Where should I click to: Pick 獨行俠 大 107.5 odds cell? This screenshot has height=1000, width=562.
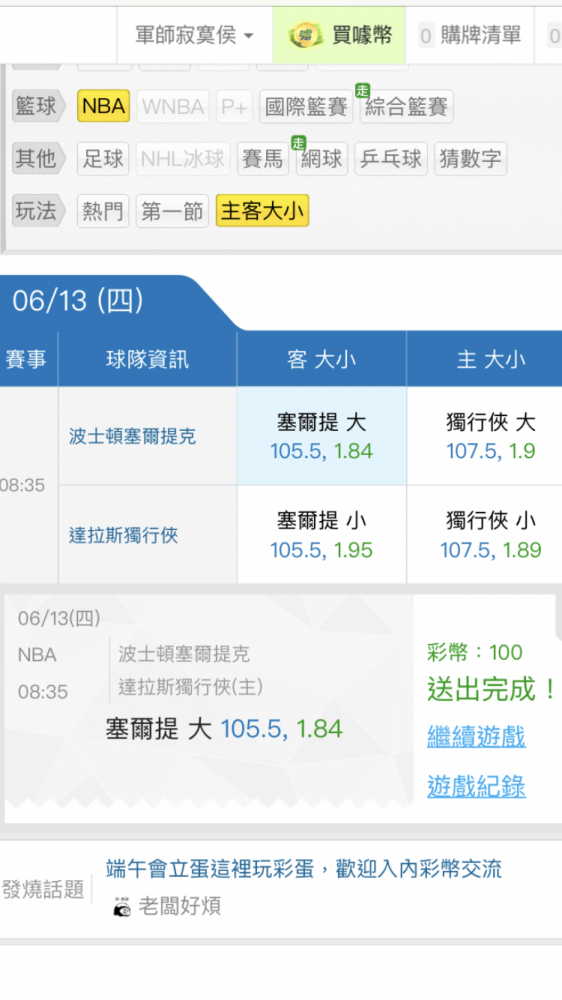pyautogui.click(x=490, y=436)
